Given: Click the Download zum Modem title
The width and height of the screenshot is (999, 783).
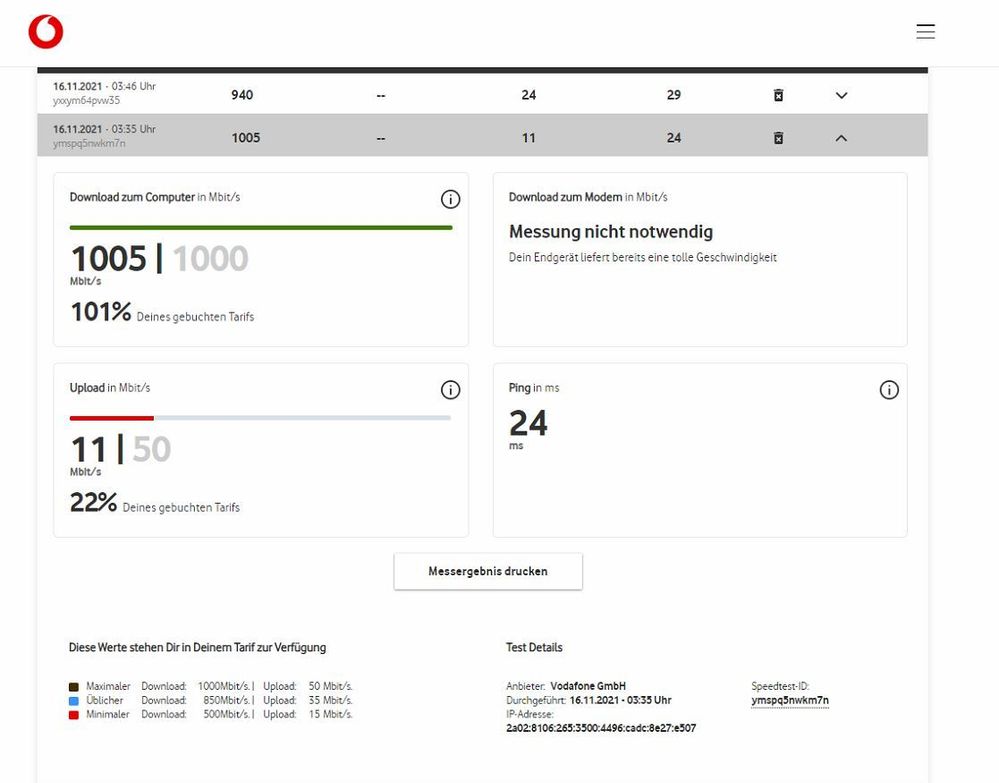Looking at the screenshot, I should [x=588, y=198].
